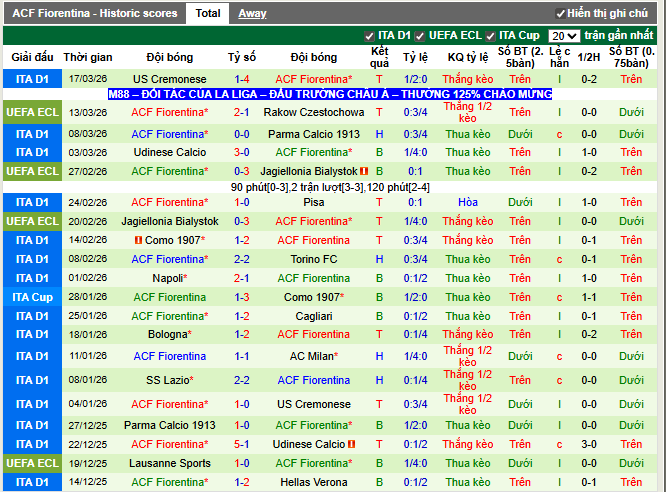
Task: Click ITA D1 badge on 17/03/26 row
Action: coord(33,79)
